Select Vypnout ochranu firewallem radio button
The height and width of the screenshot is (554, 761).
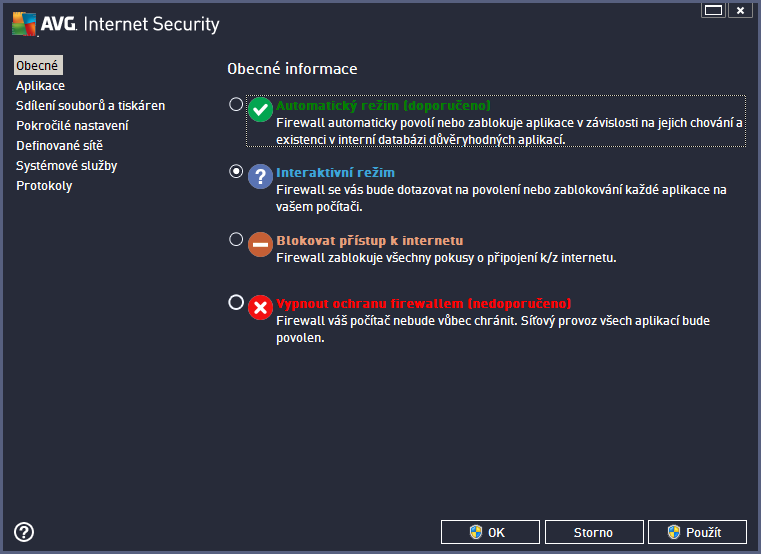pos(236,302)
